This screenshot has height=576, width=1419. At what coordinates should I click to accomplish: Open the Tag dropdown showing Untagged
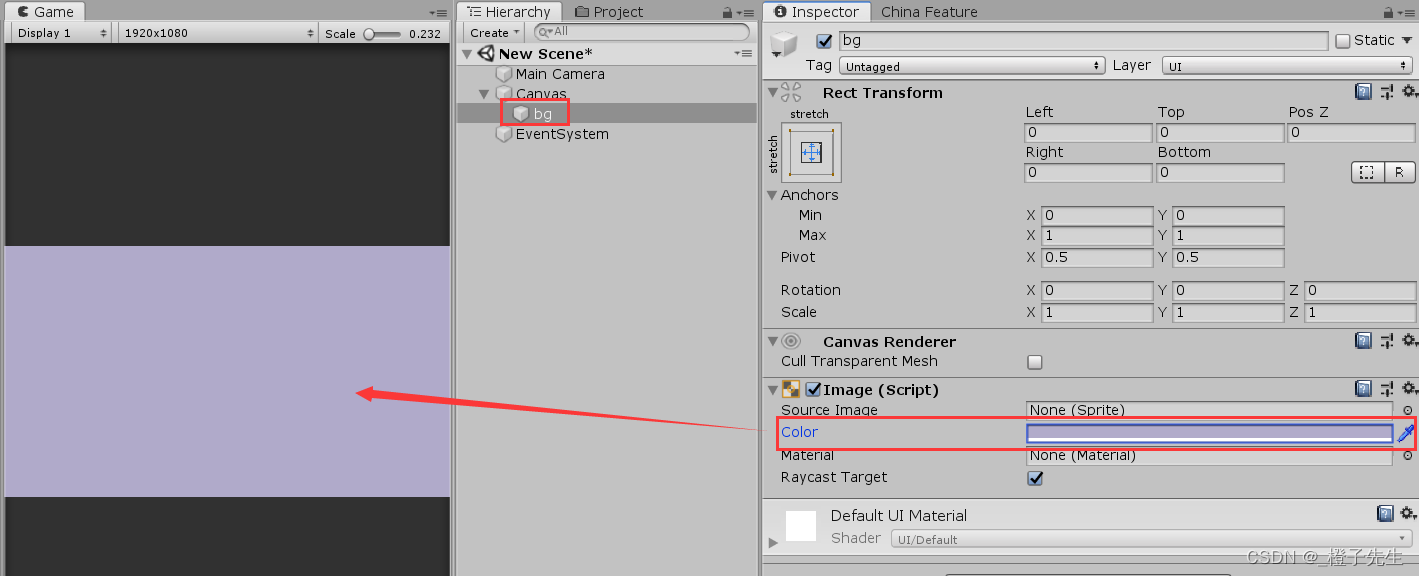971,66
